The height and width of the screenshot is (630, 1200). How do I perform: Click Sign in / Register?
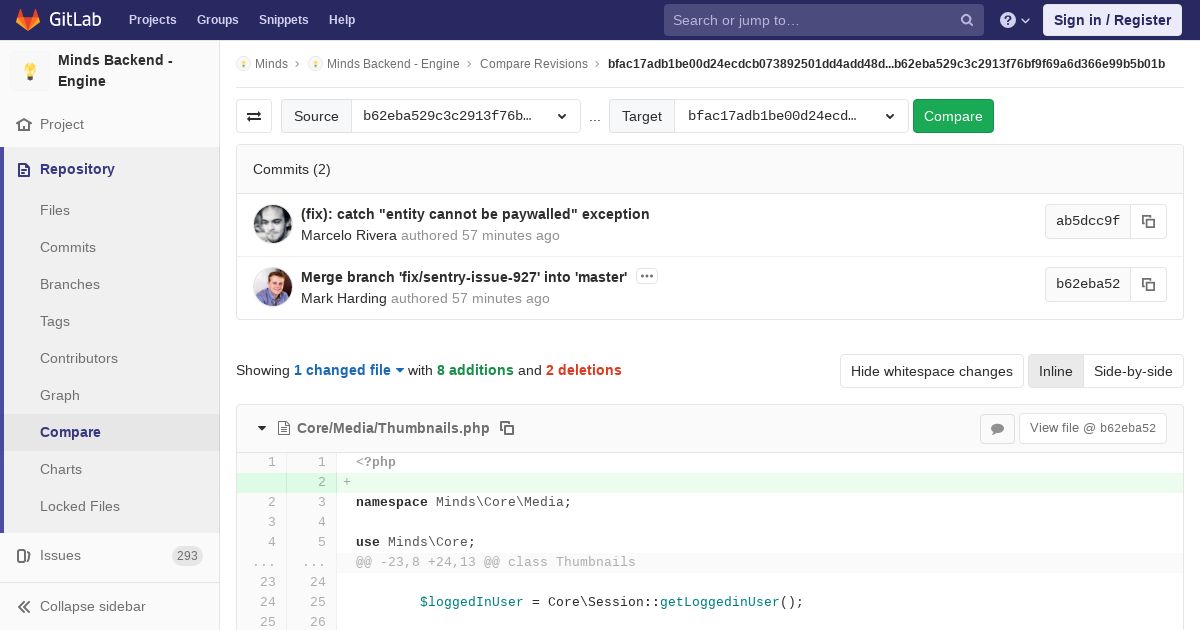(x=1112, y=20)
